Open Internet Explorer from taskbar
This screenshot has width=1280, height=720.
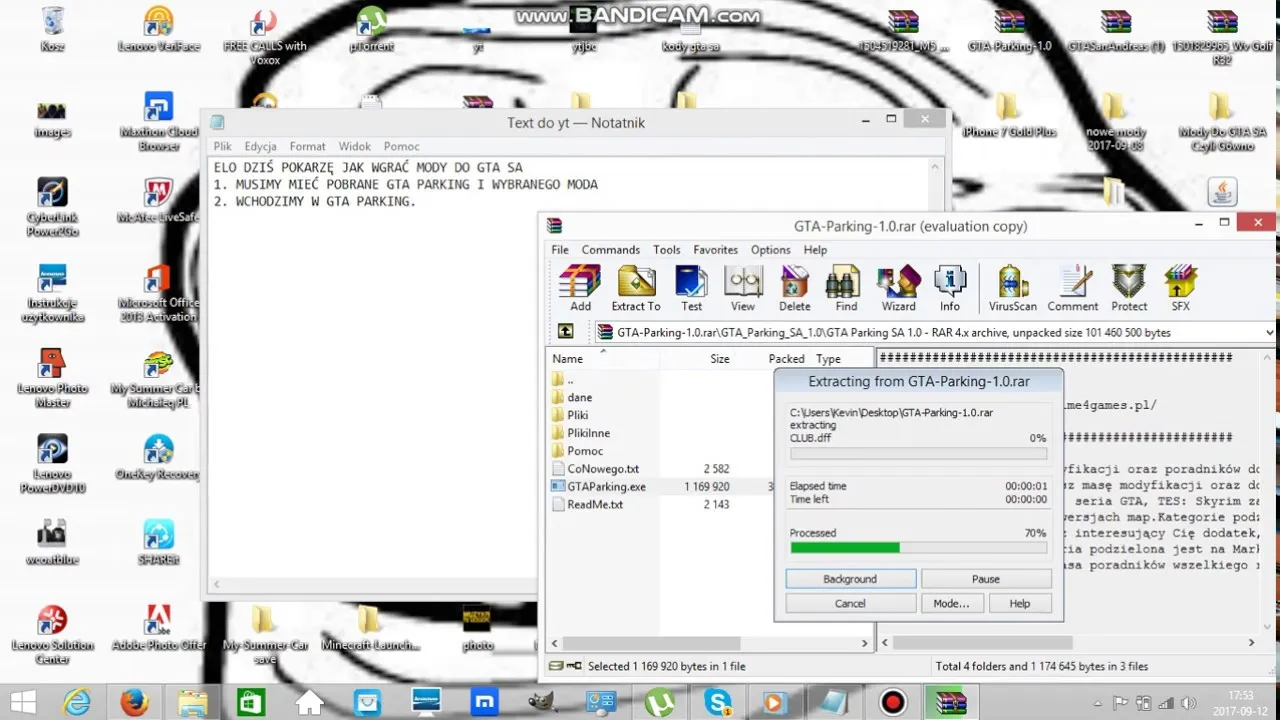(76, 702)
